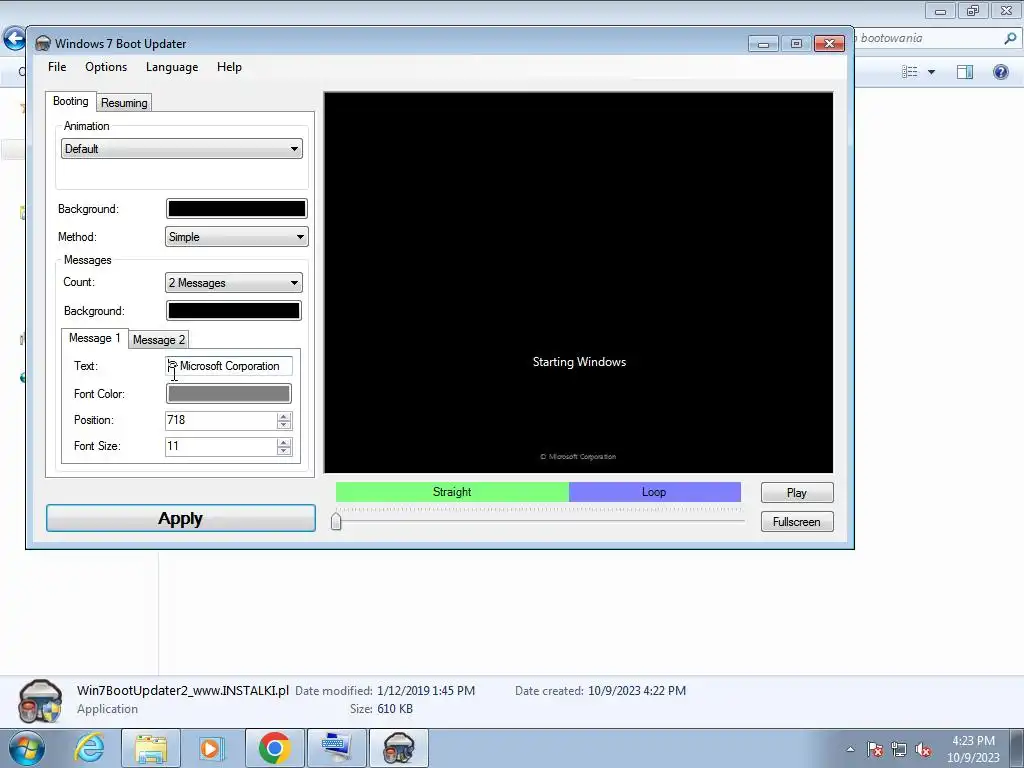The height and width of the screenshot is (768, 1024).
Task: Select the Message 1 tab
Action: [95, 338]
